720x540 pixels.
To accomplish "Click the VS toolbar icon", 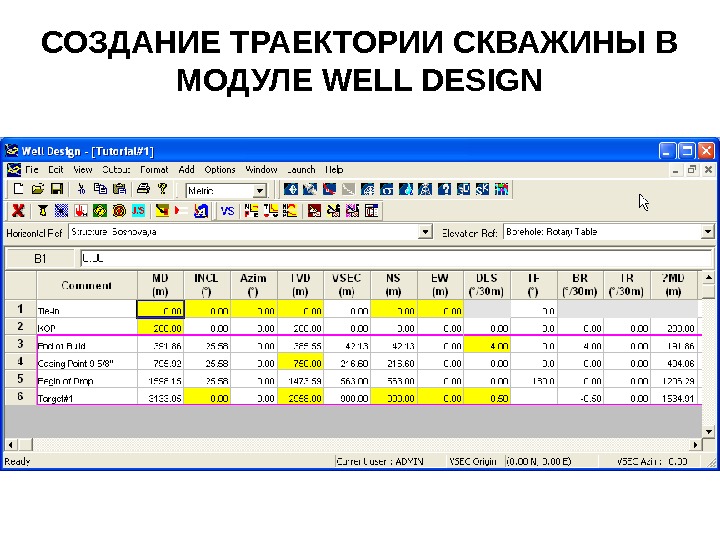I will point(227,211).
